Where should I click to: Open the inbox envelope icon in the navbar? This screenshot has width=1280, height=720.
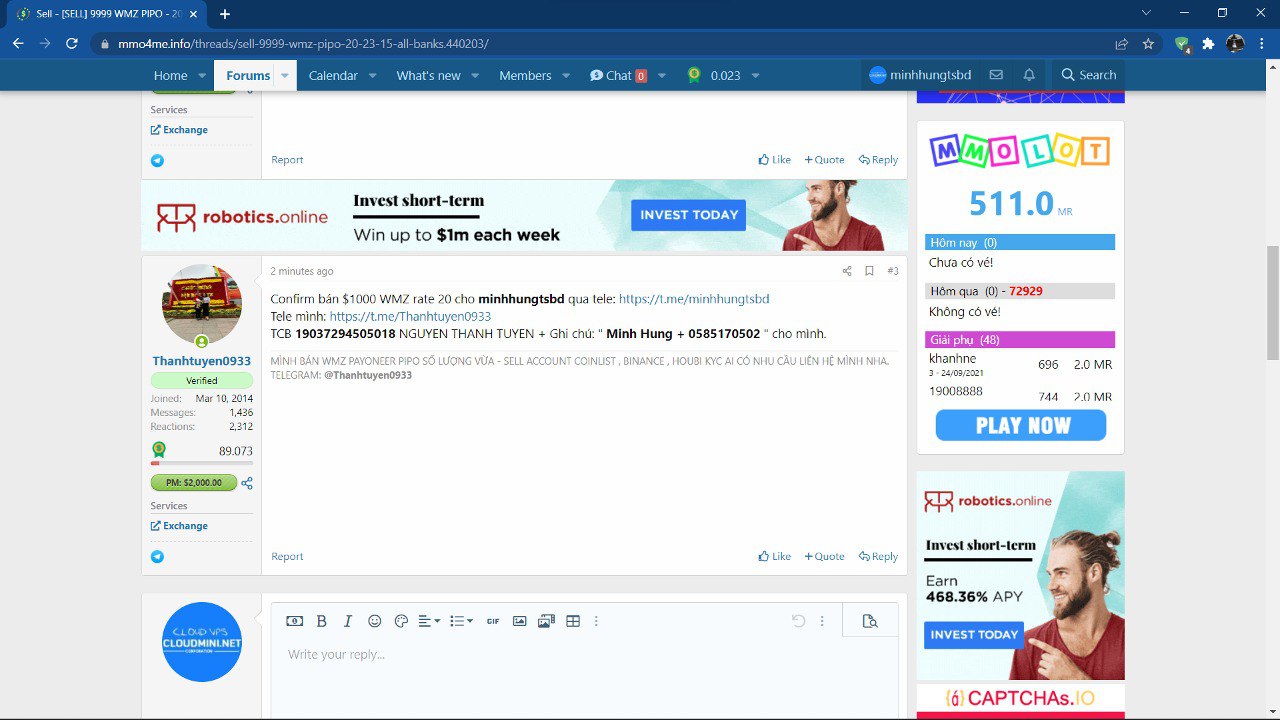(x=996, y=75)
